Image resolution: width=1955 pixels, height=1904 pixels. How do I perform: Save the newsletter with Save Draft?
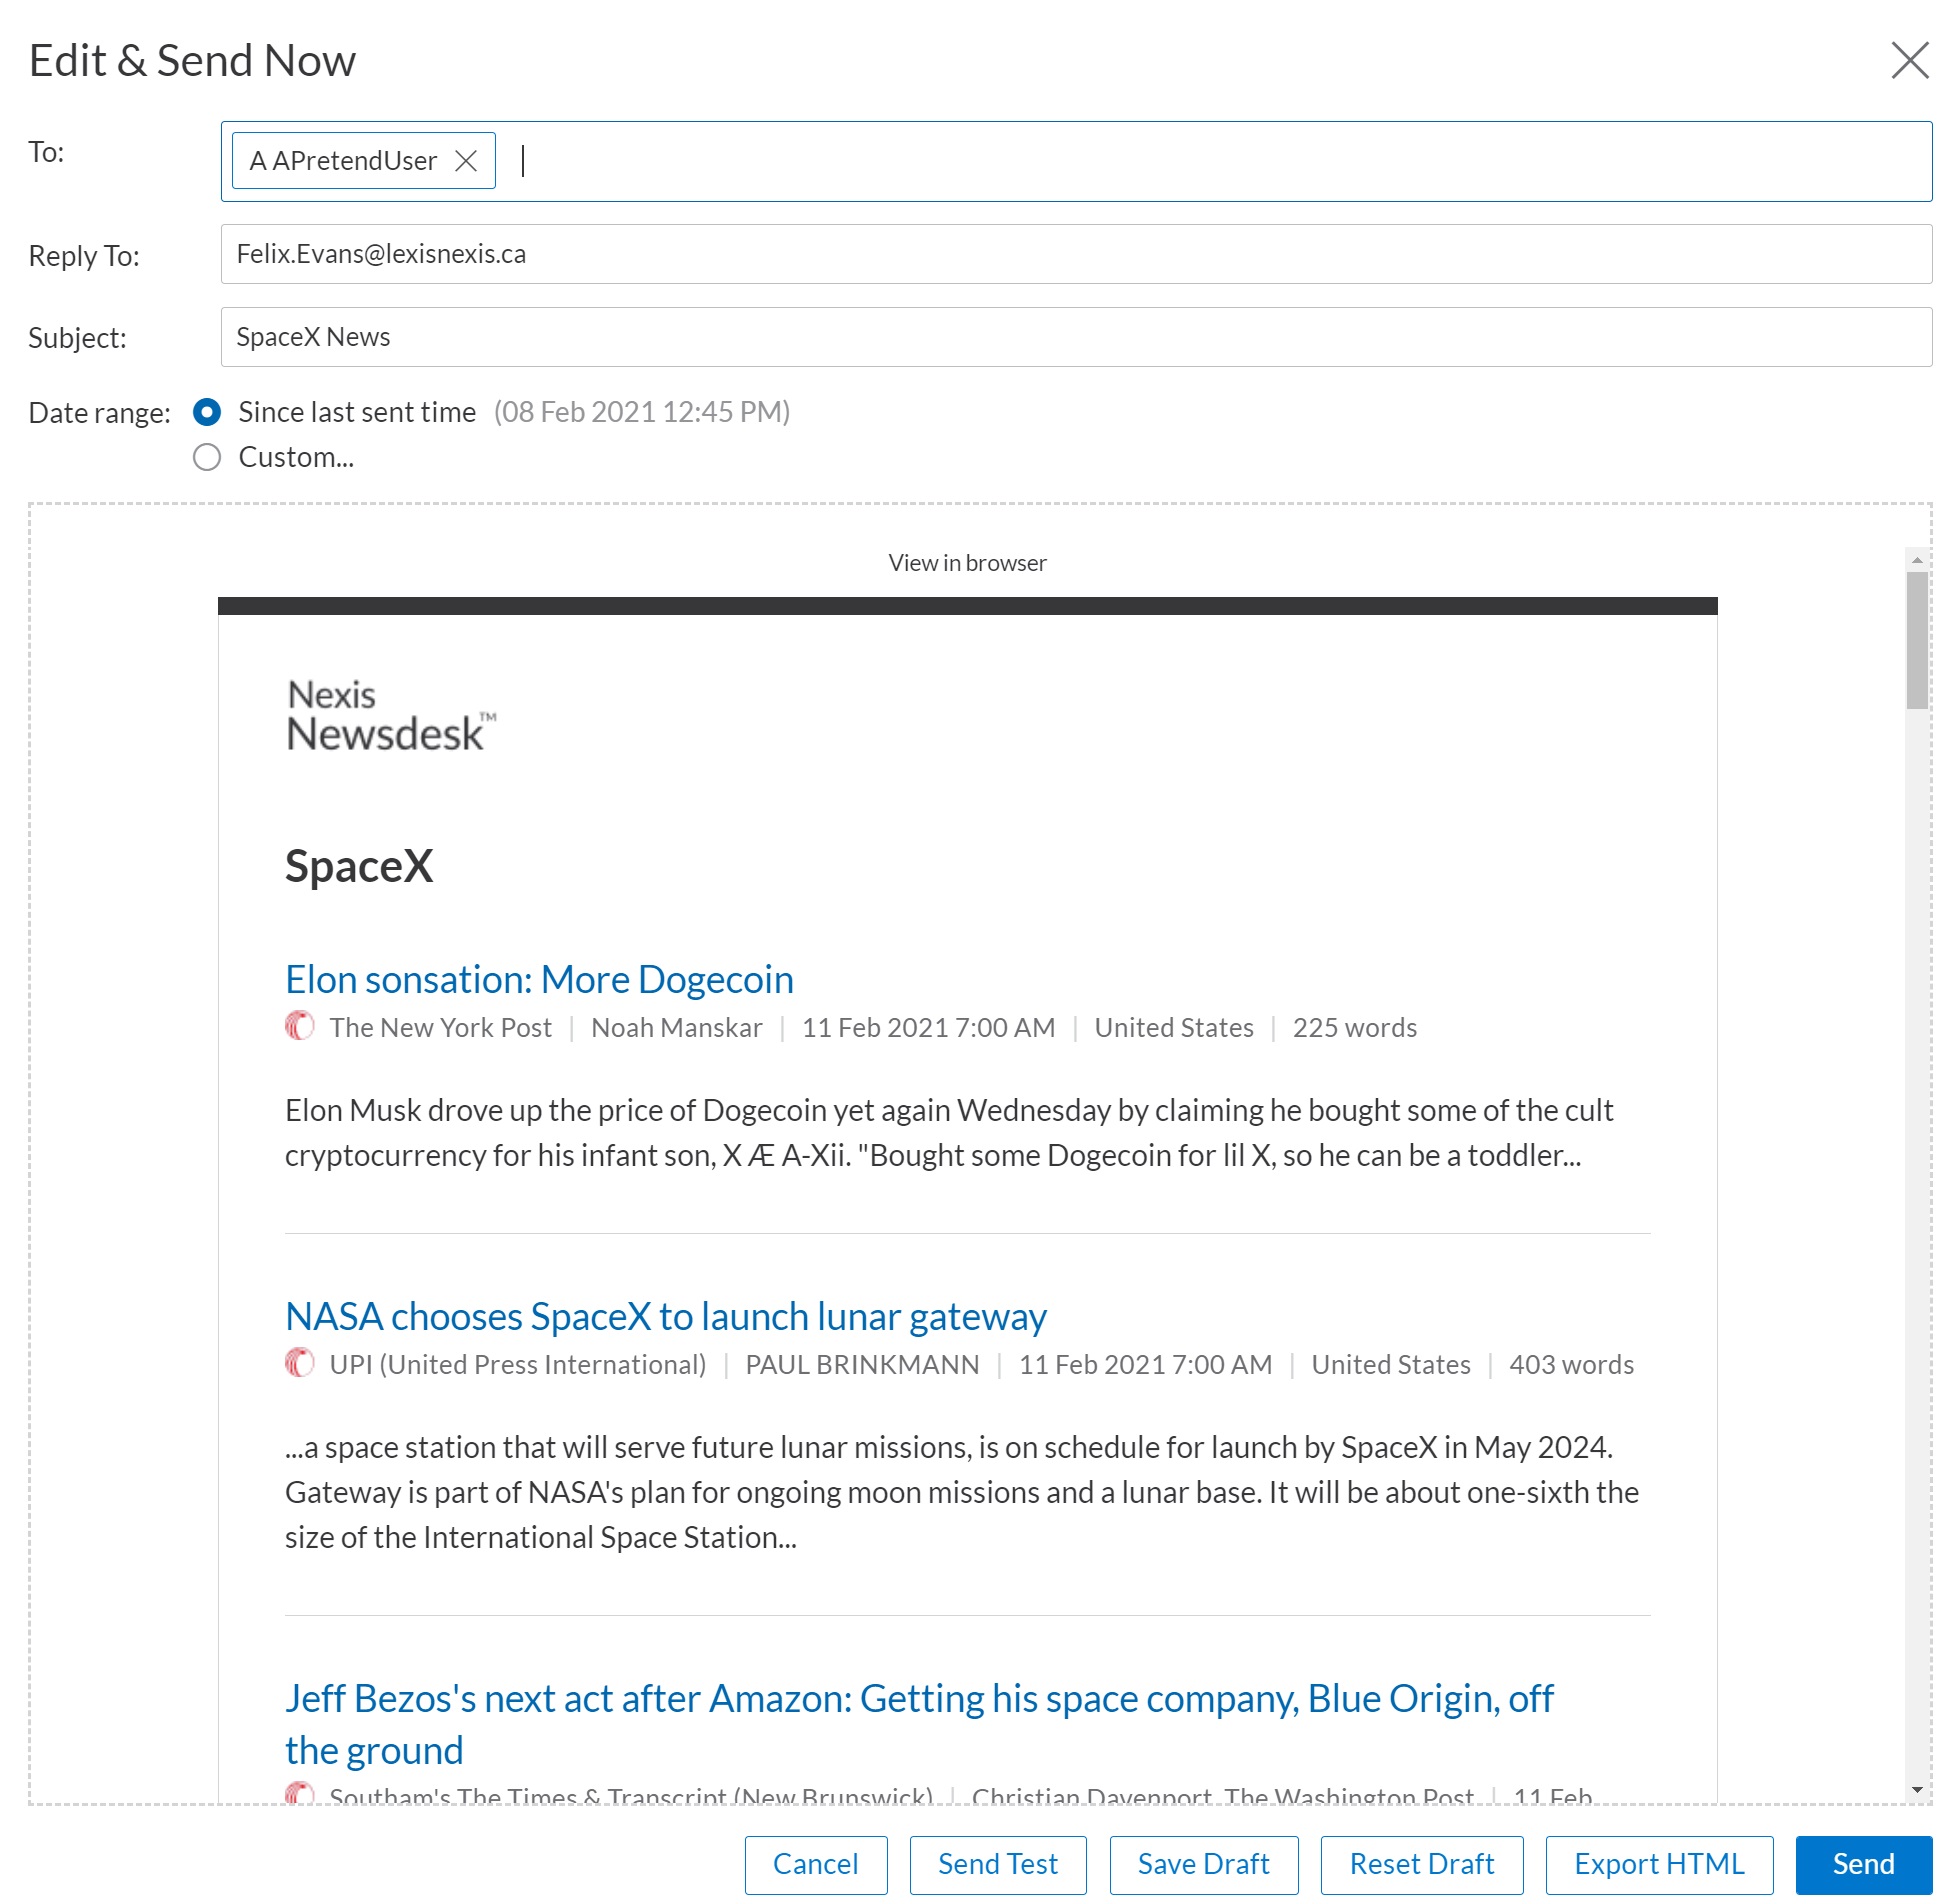[1203, 1864]
